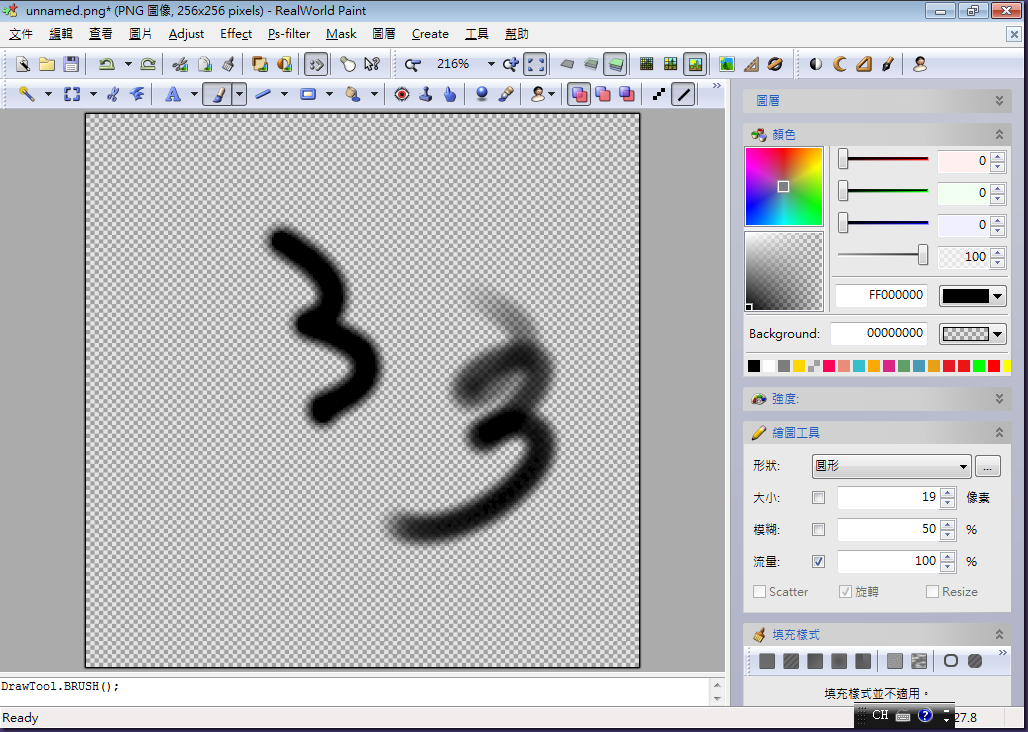This screenshot has width=1028, height=732.
Task: Click the zoom in magnifier icon
Action: [511, 64]
